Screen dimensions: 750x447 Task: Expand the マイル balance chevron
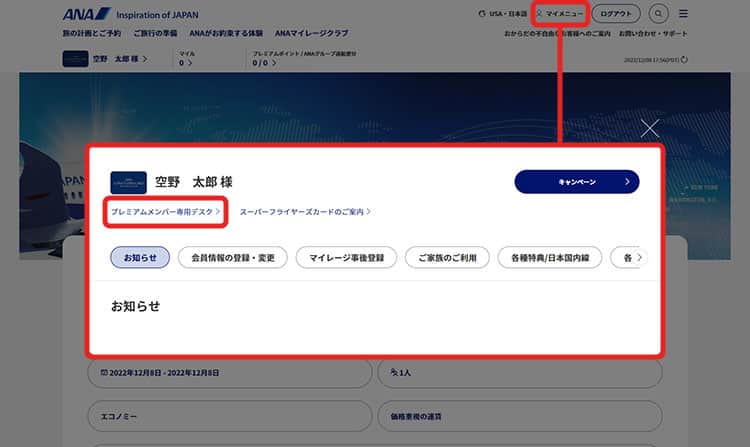190,63
